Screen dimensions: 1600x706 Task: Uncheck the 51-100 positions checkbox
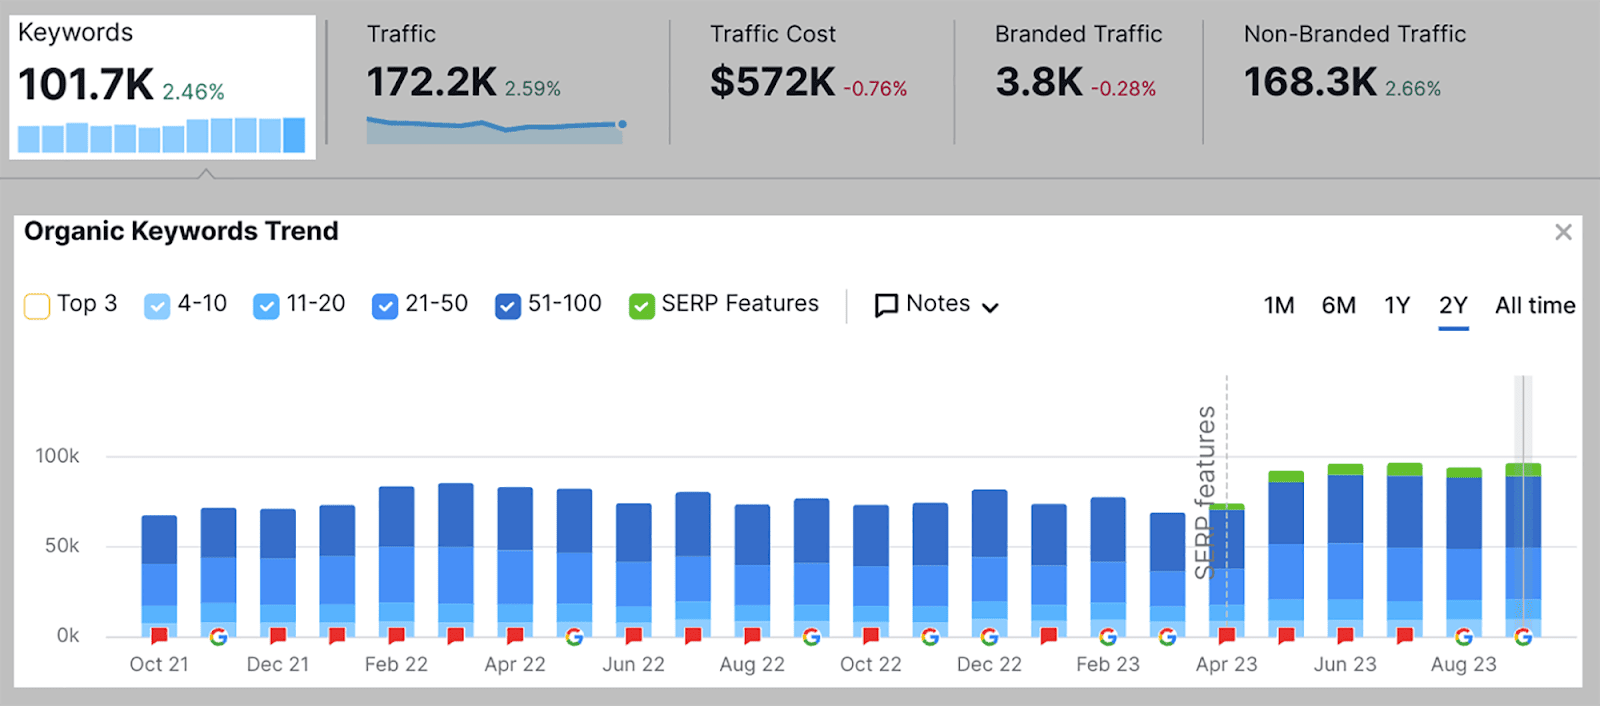(508, 305)
